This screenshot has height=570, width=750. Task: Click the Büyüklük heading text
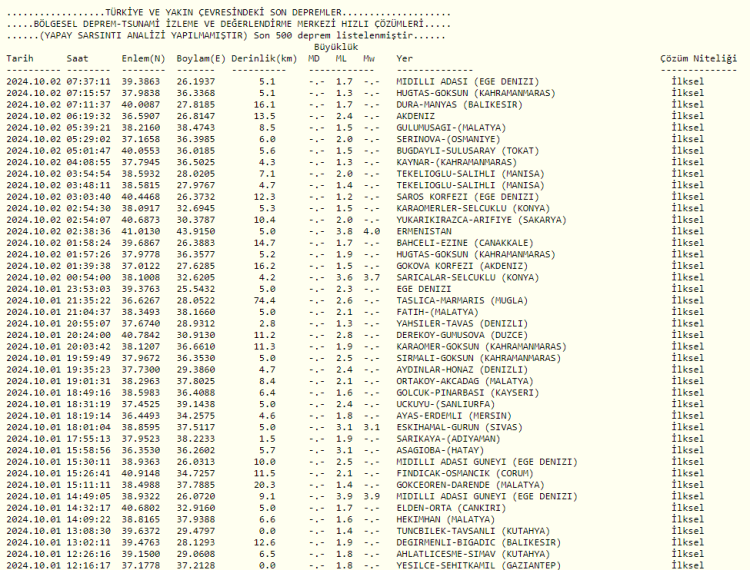click(334, 48)
